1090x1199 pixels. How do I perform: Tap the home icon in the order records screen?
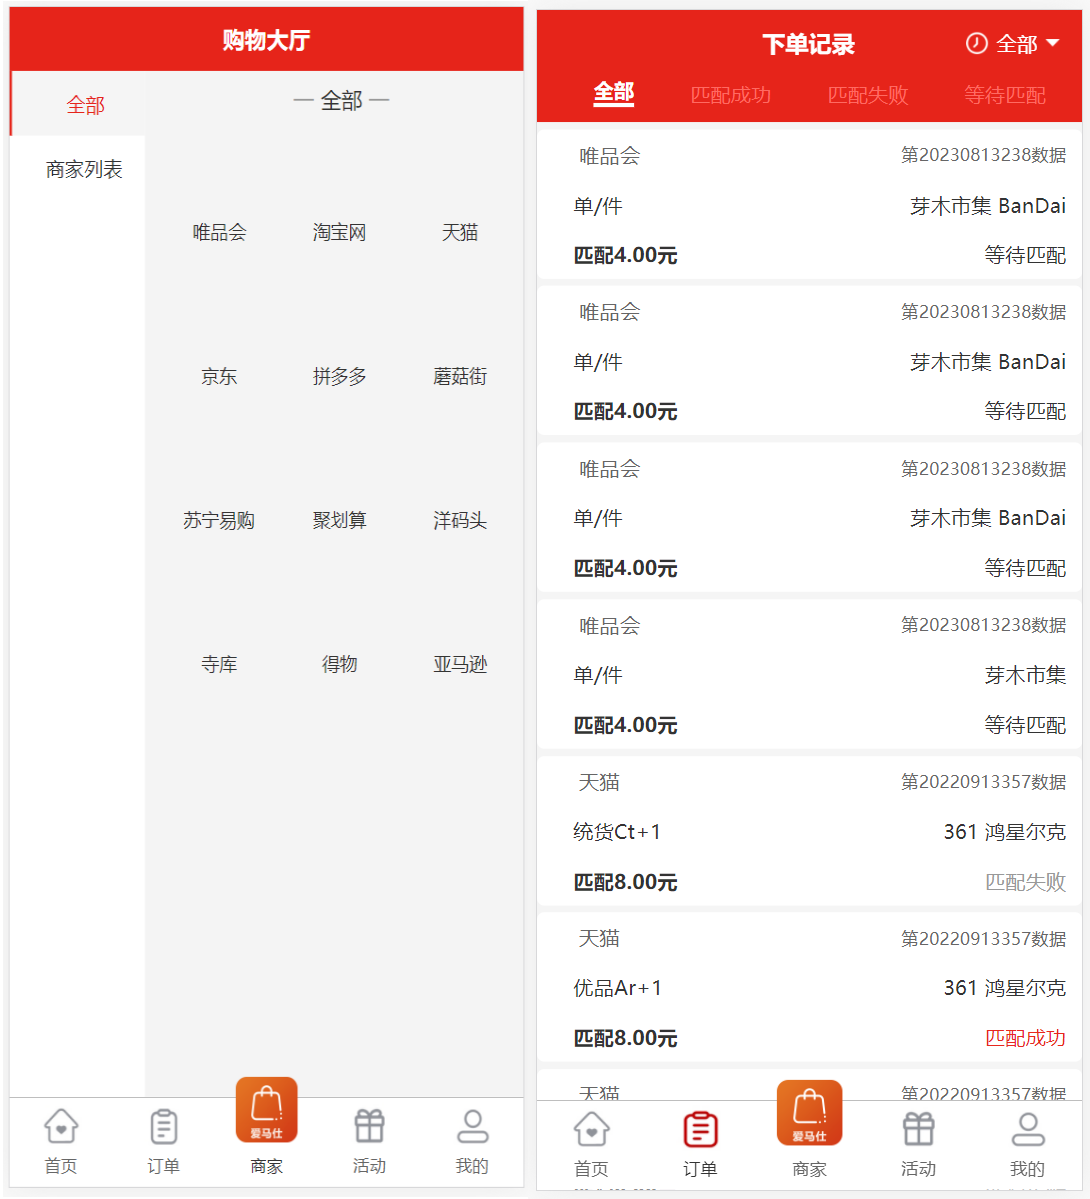point(591,1130)
